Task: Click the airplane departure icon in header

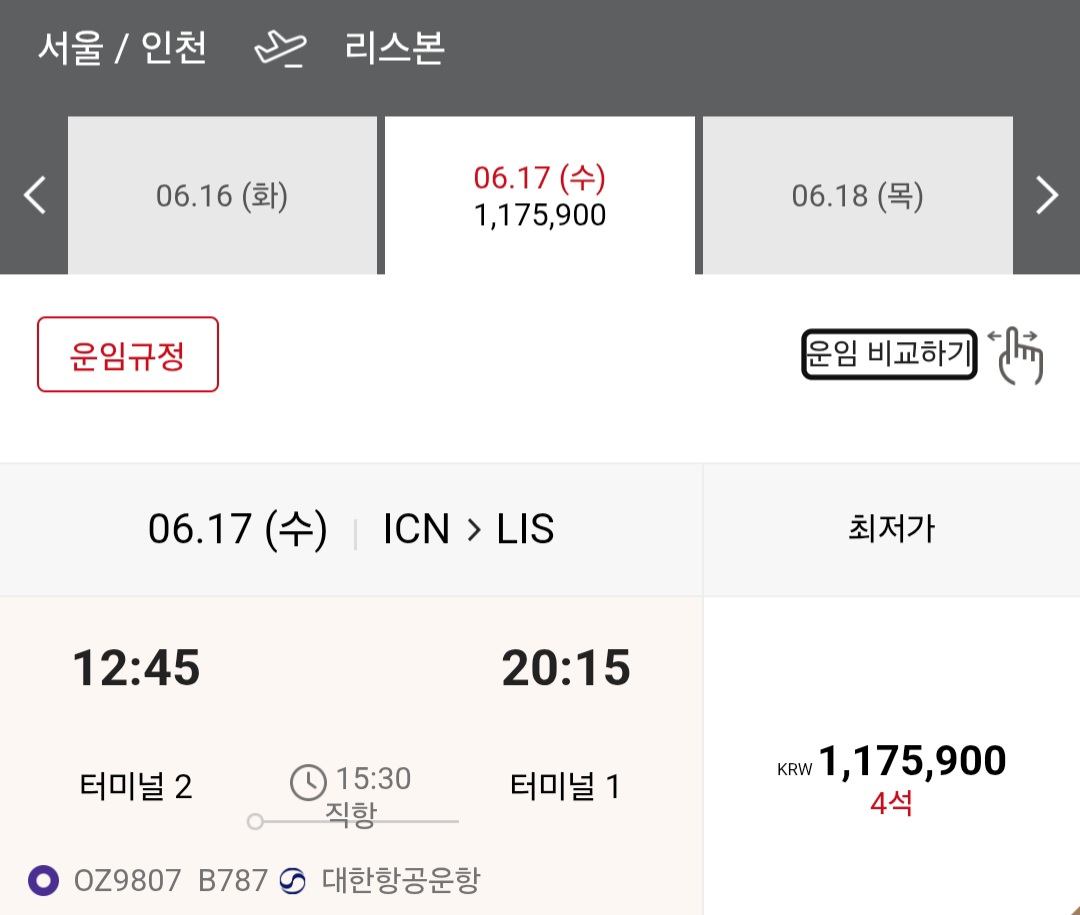Action: 281,49
